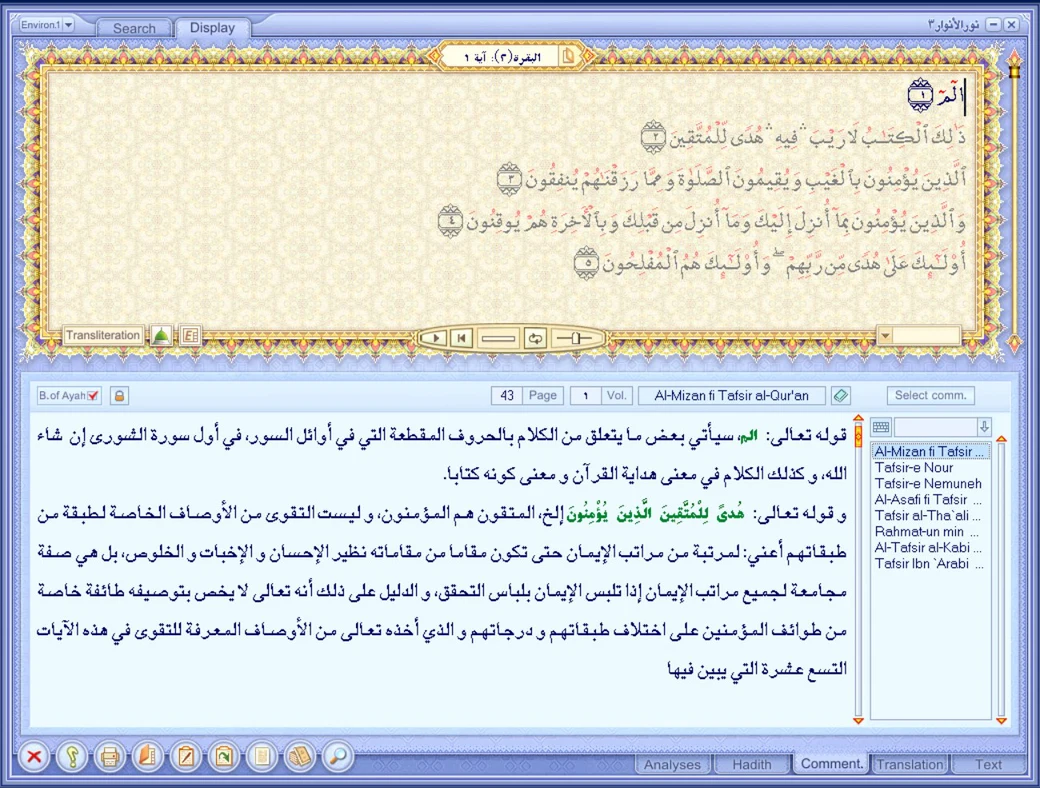Select Rahmat-un min in the list
The height and width of the screenshot is (788, 1040).
click(x=931, y=531)
